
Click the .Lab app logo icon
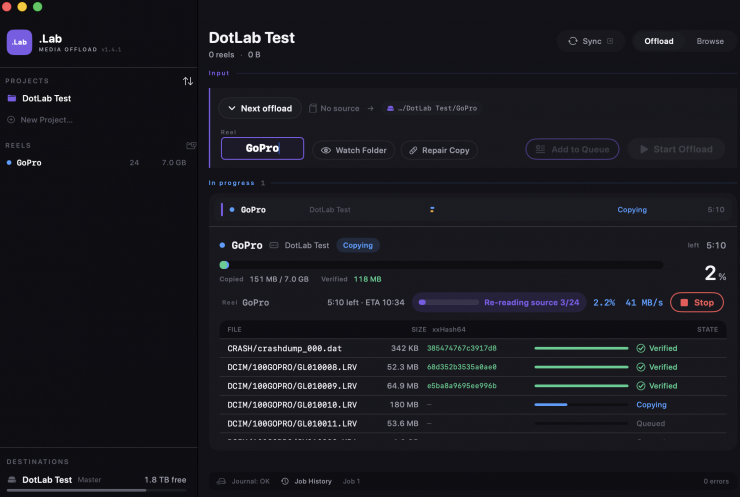tap(19, 42)
